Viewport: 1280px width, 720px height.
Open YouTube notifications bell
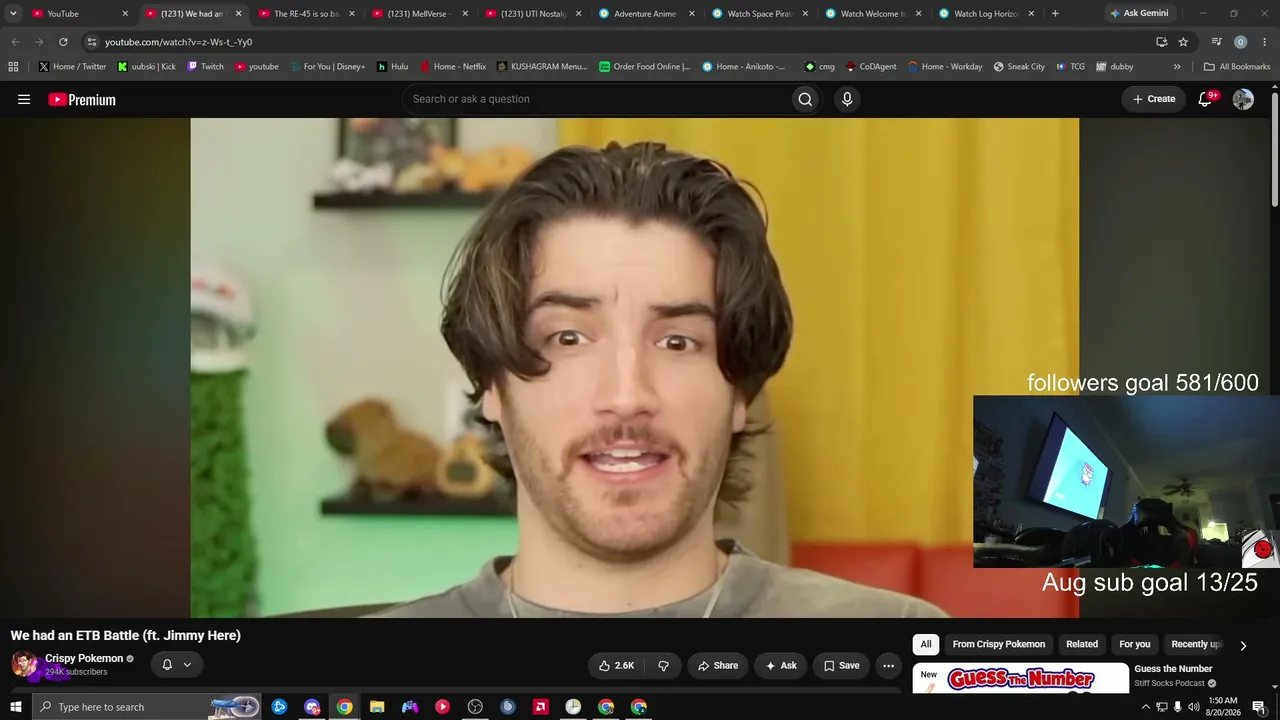click(1205, 99)
